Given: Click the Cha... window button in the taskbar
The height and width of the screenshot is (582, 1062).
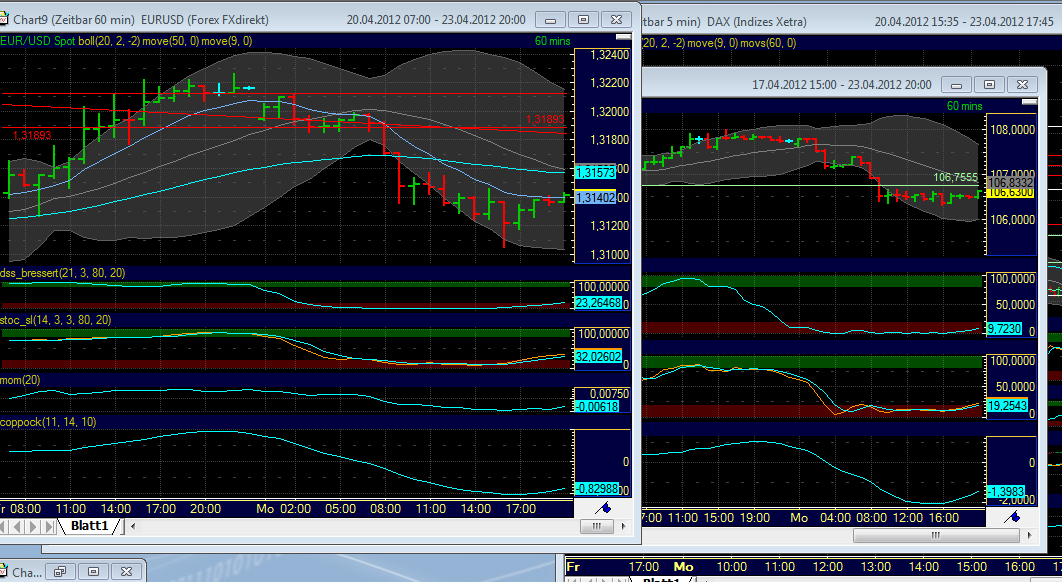Looking at the screenshot, I should point(28,570).
